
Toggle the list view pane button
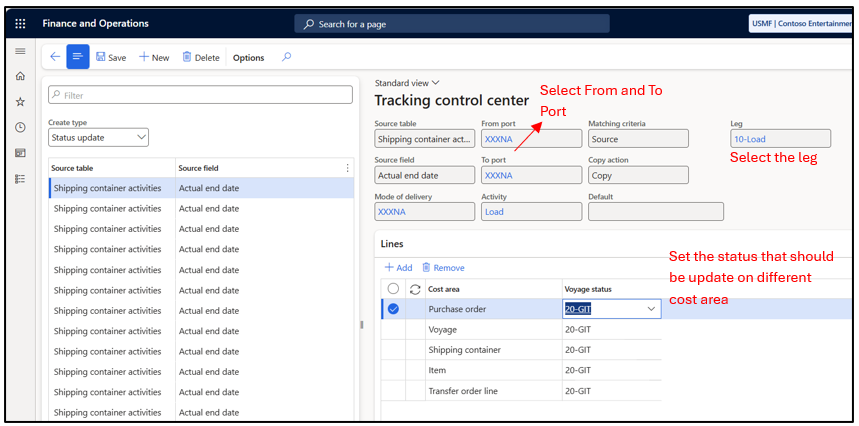[78, 57]
